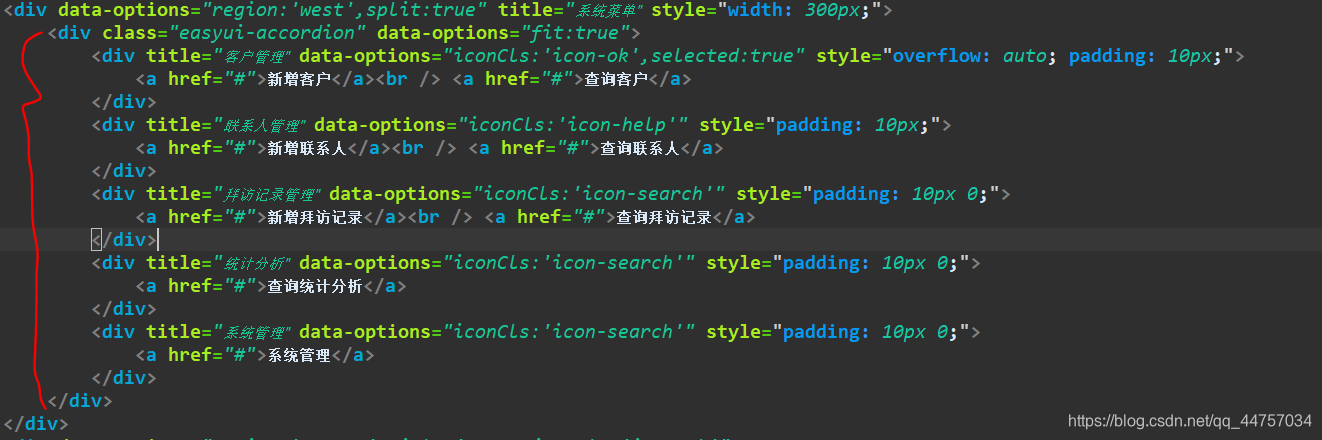Screen dimensions: 1322x440
Task: Click the value "iconCls:'icon-help'"
Action: 573,125
